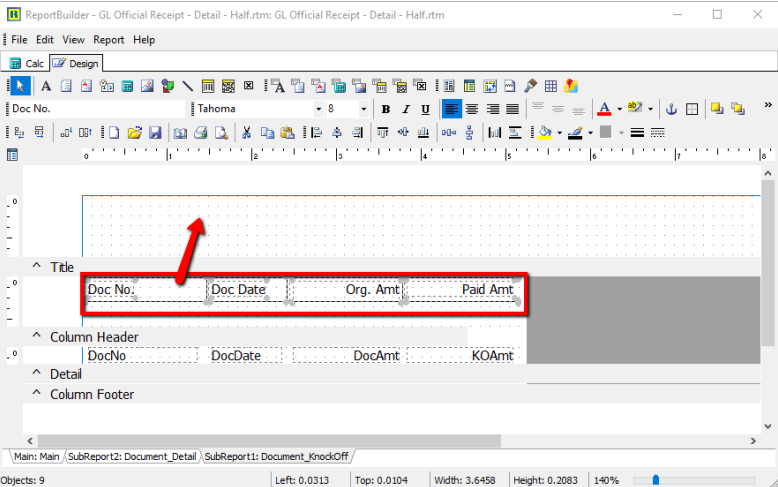This screenshot has height=487, width=778.
Task: Click the Save report icon
Action: tap(155, 132)
